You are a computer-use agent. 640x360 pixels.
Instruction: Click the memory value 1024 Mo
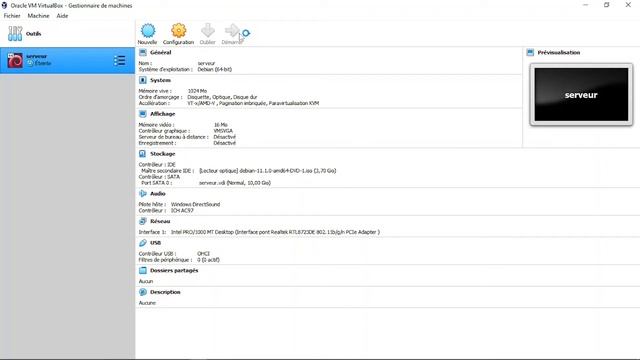pyautogui.click(x=197, y=91)
